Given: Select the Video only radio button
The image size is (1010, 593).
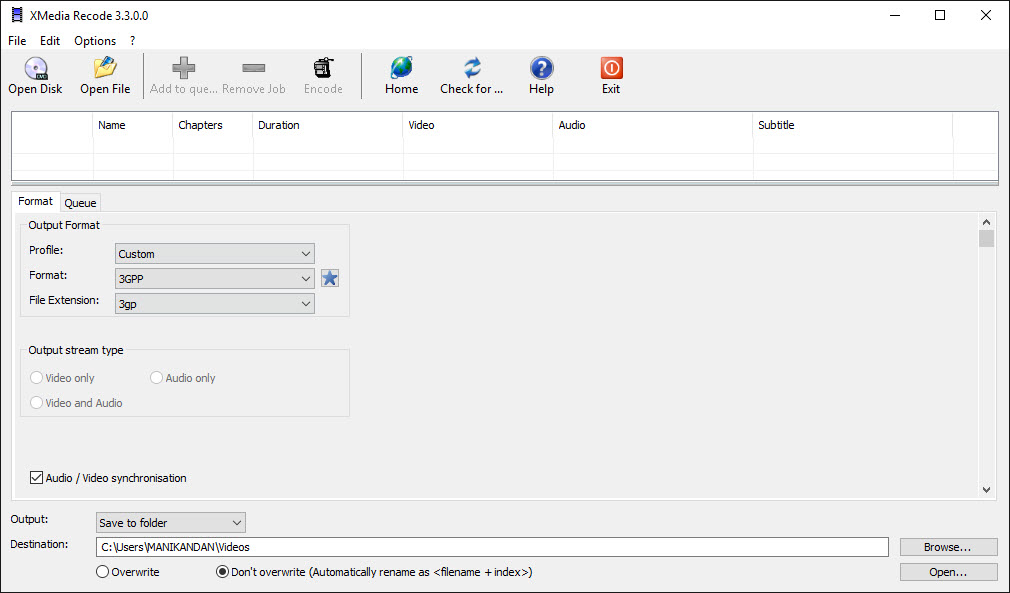Looking at the screenshot, I should tap(37, 378).
